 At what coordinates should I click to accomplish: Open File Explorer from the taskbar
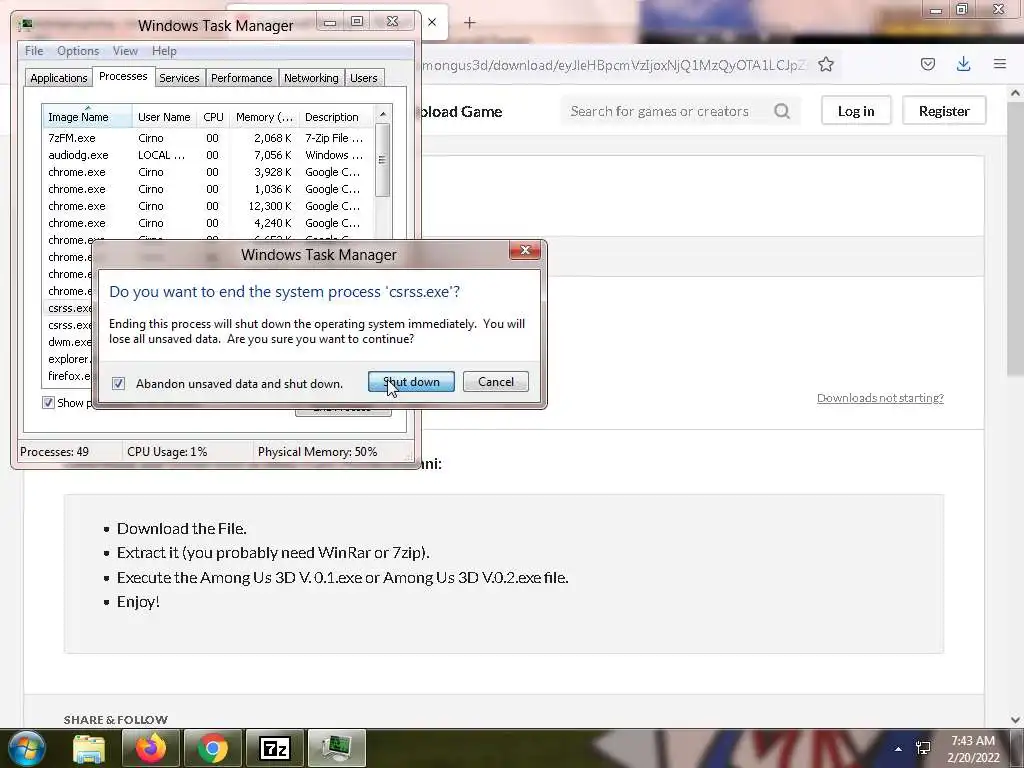coord(89,748)
